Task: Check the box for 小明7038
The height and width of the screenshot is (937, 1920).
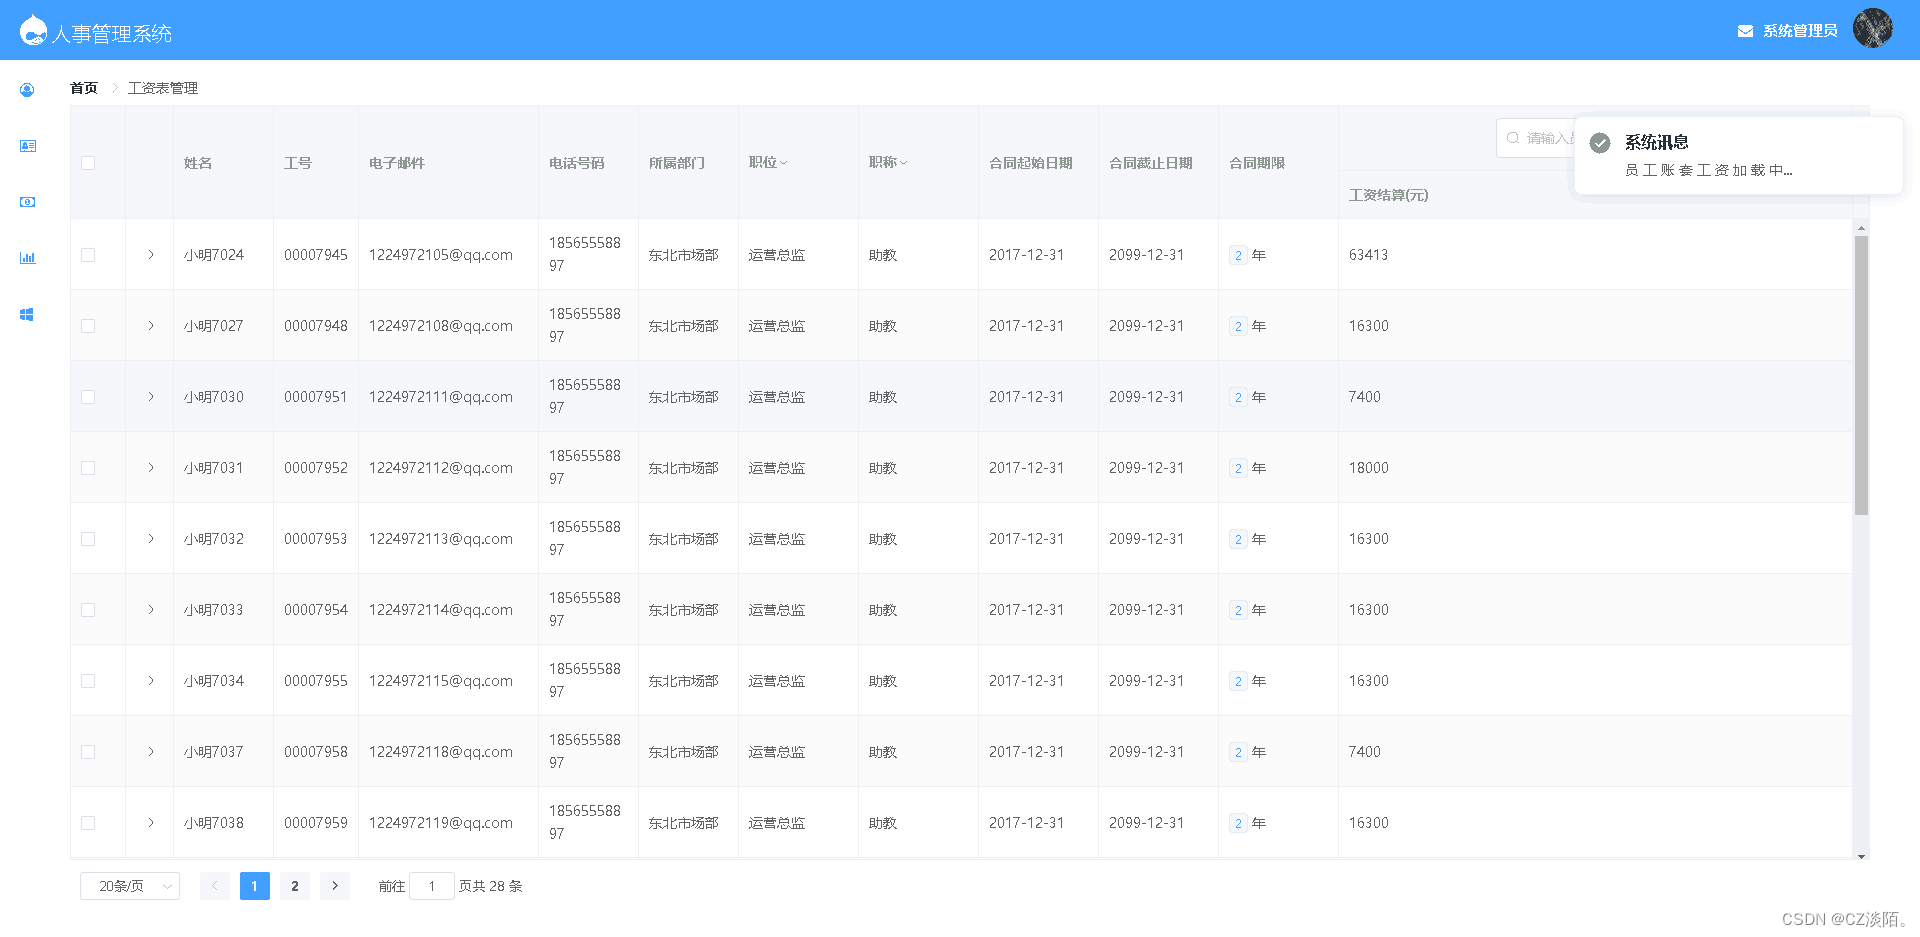Action: 88,823
